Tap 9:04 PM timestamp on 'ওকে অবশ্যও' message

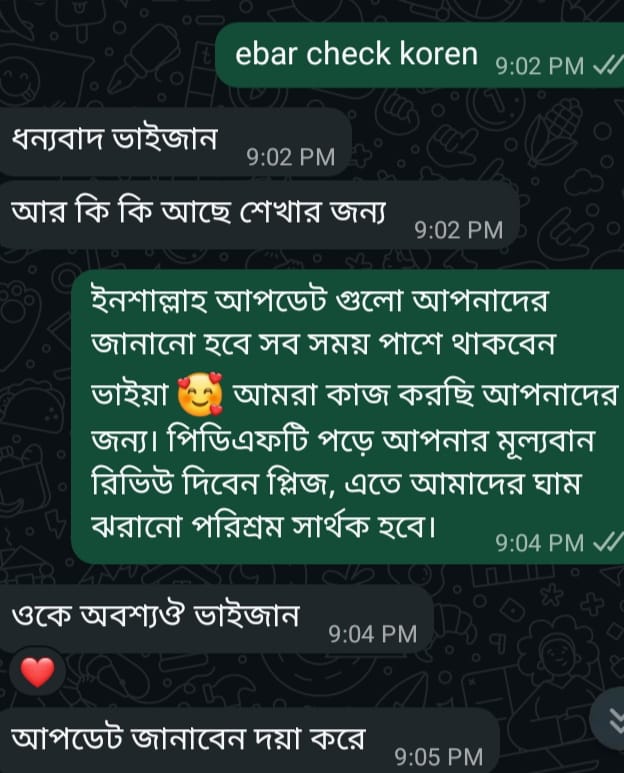coord(373,634)
